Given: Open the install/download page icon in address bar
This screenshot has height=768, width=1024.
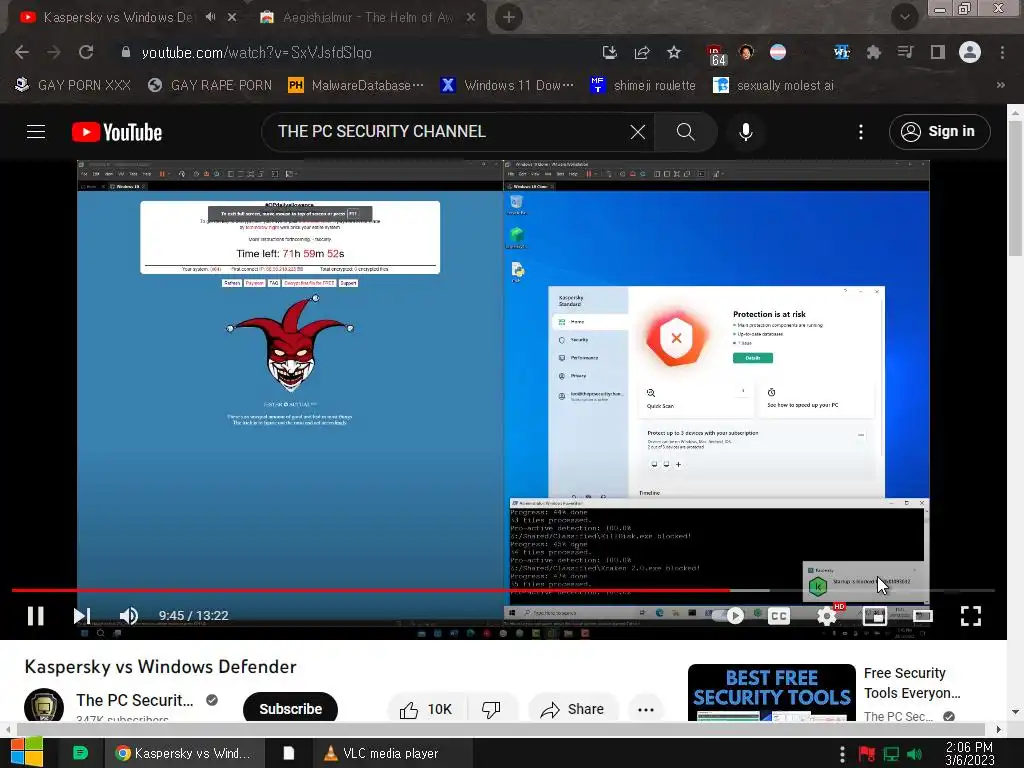Looking at the screenshot, I should (609, 52).
